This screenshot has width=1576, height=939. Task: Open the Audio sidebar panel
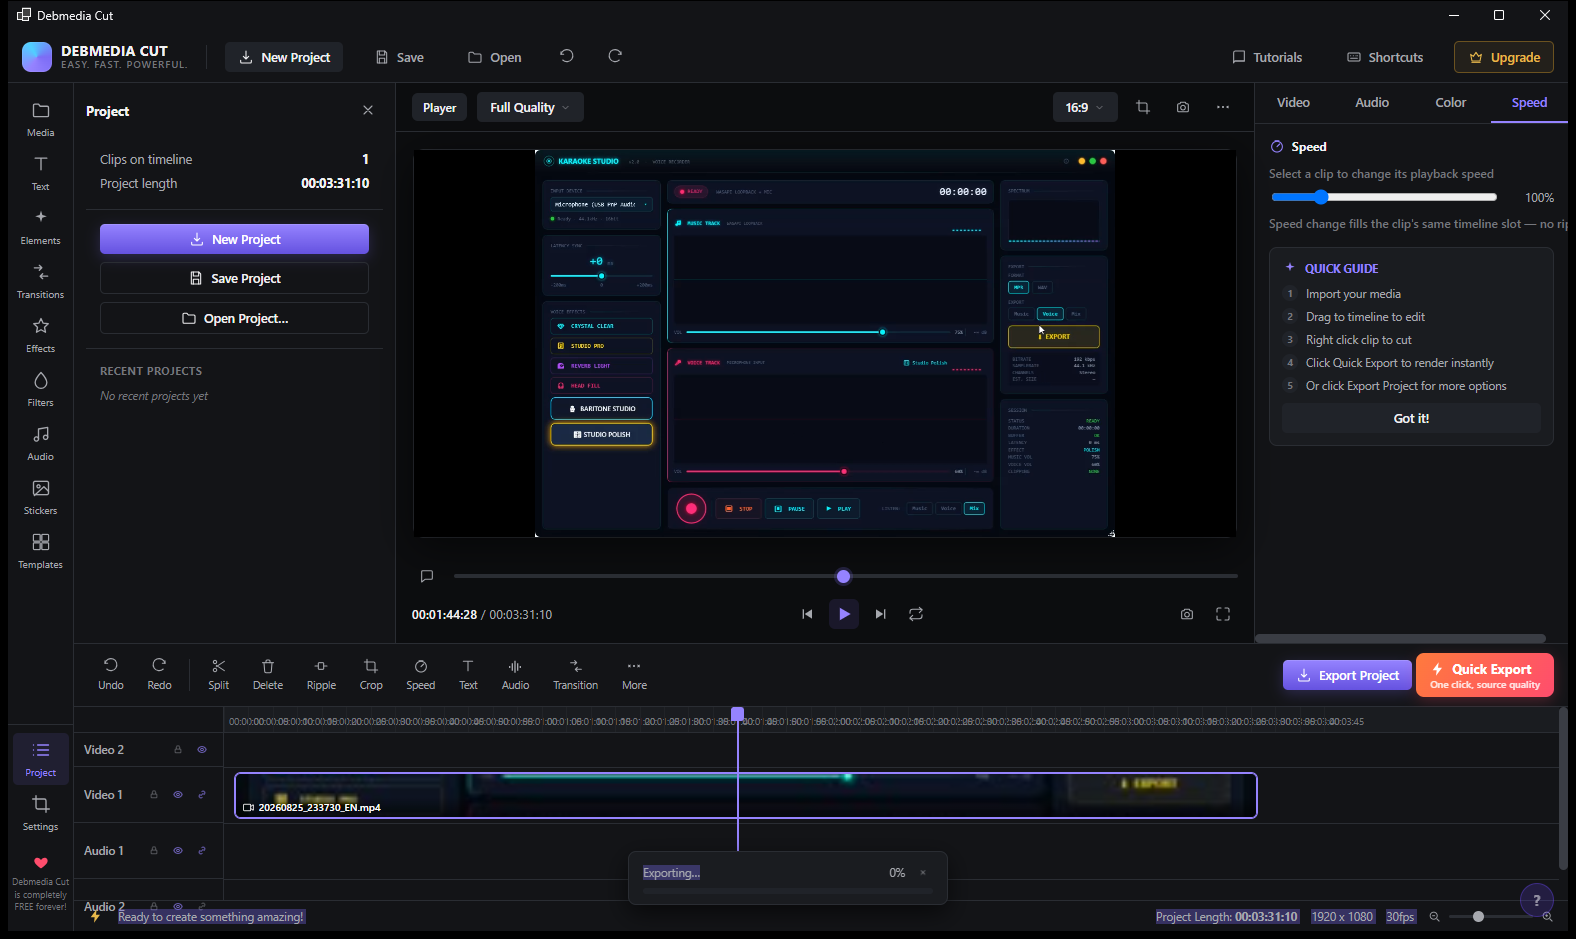pyautogui.click(x=40, y=443)
